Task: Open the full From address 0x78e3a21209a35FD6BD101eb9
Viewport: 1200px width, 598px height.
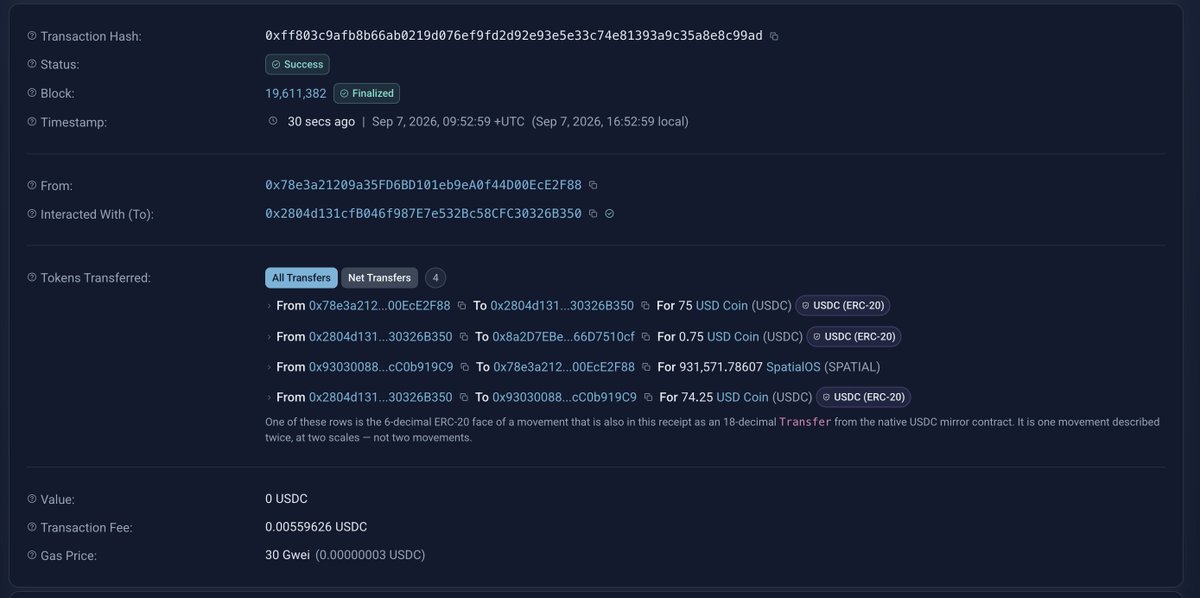Action: 423,185
